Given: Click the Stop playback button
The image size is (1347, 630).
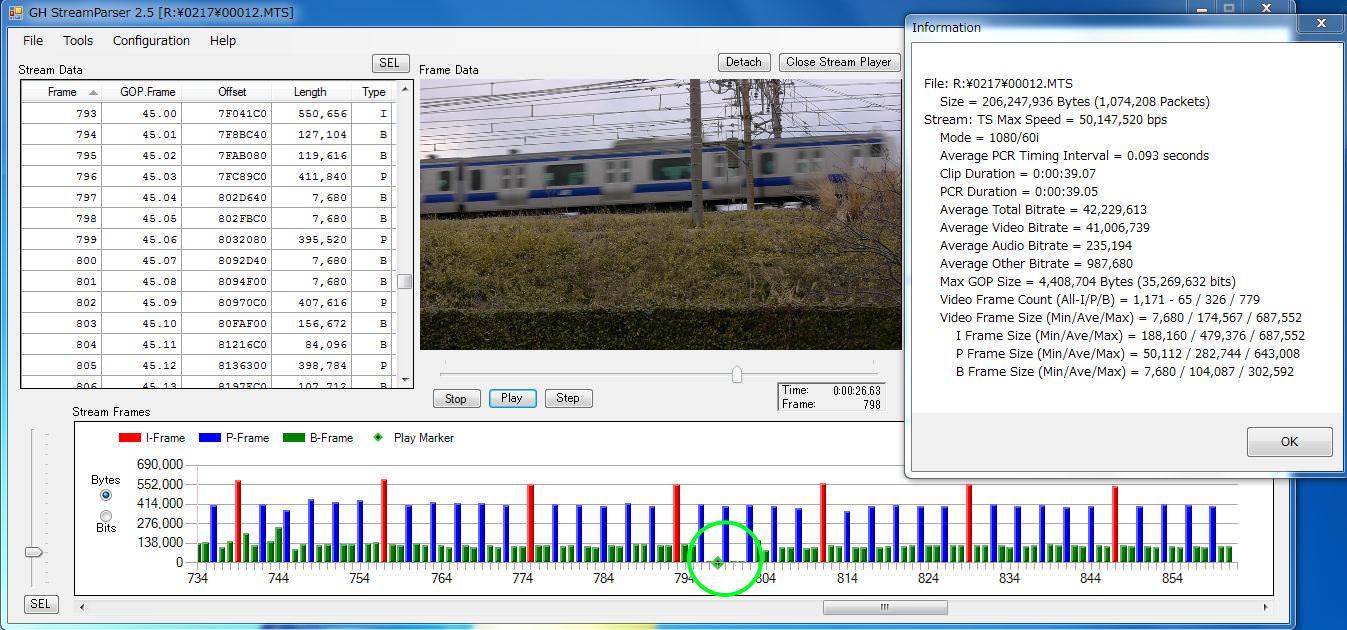Looking at the screenshot, I should click(456, 399).
